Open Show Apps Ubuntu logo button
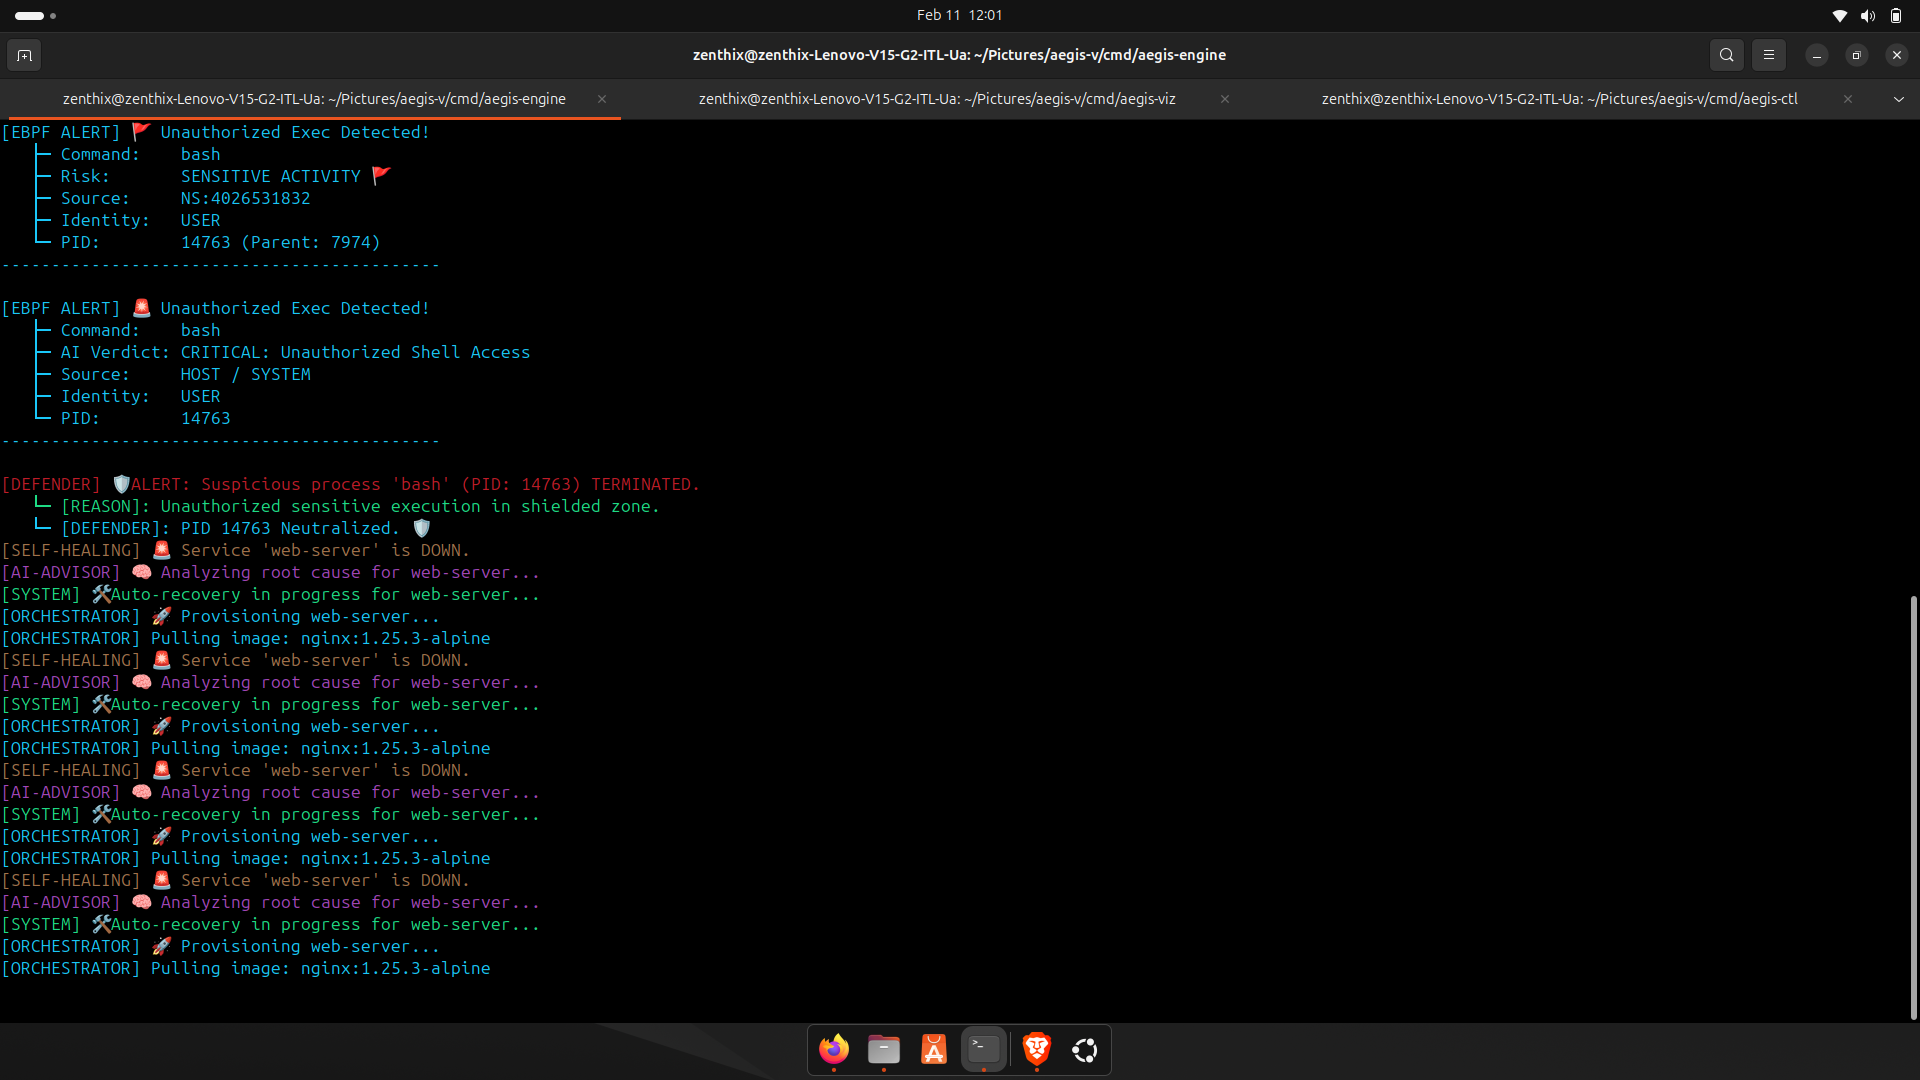Viewport: 1920px width, 1080px height. (1085, 1049)
